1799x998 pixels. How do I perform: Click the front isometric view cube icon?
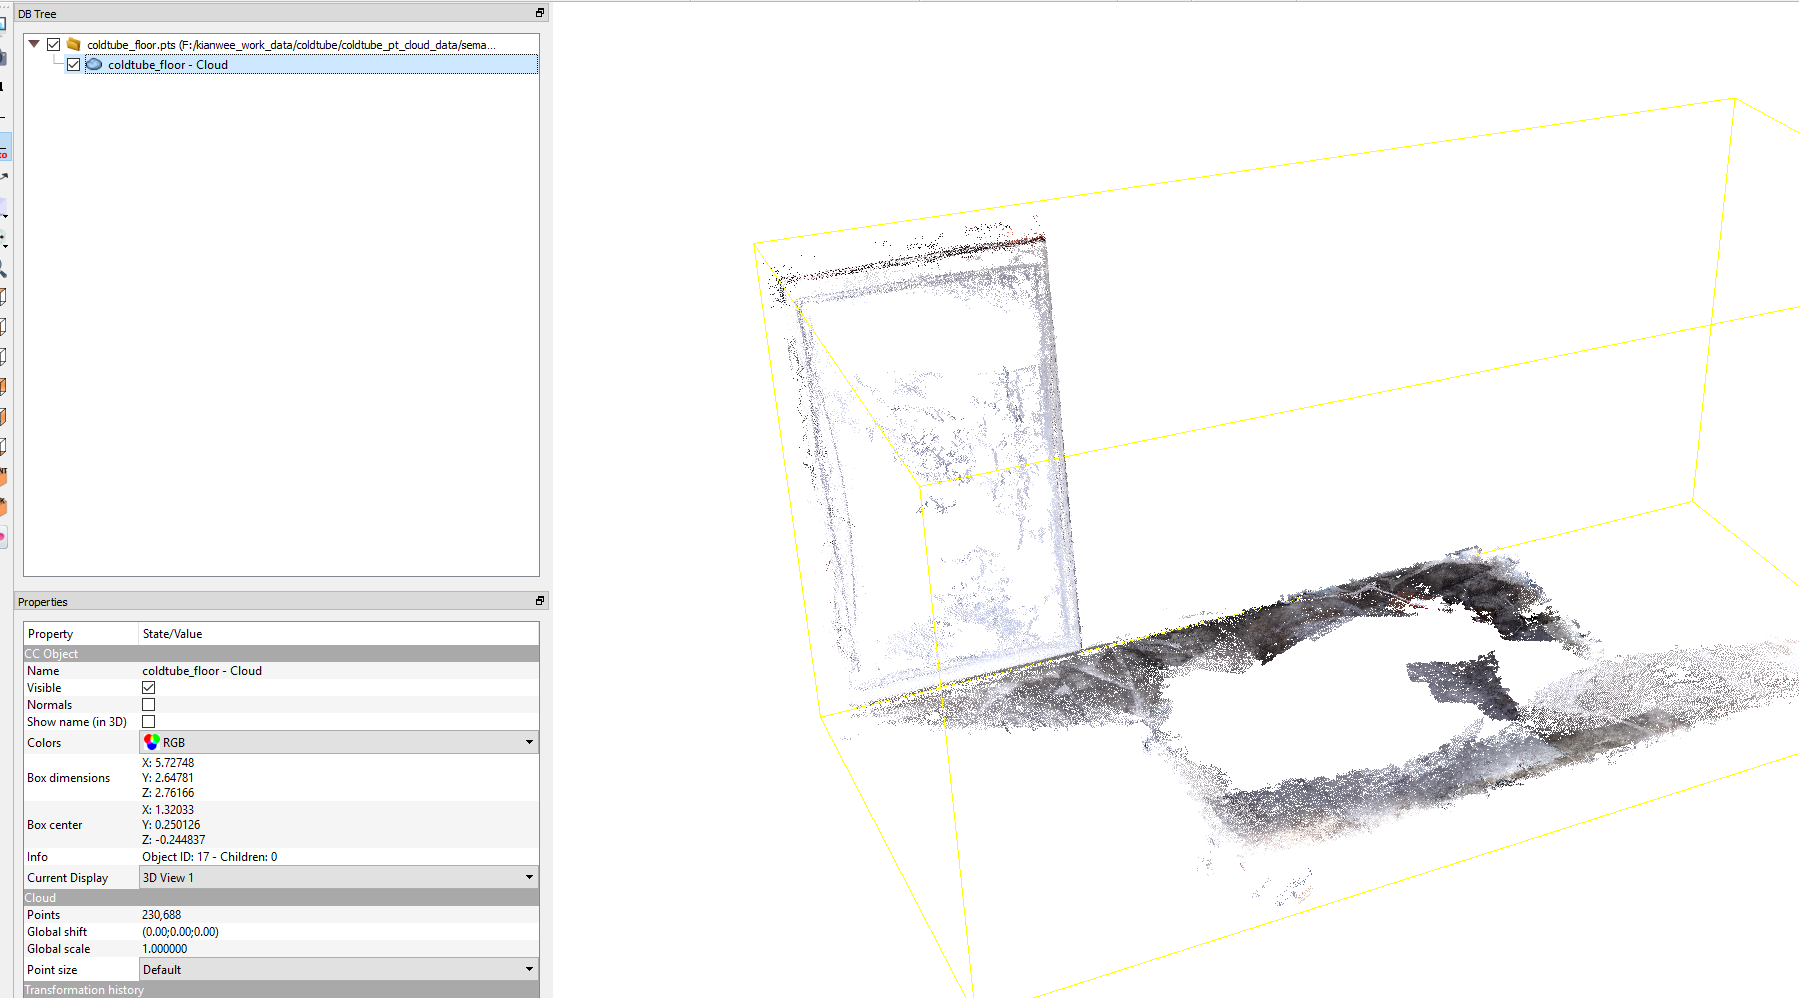(x=4, y=477)
